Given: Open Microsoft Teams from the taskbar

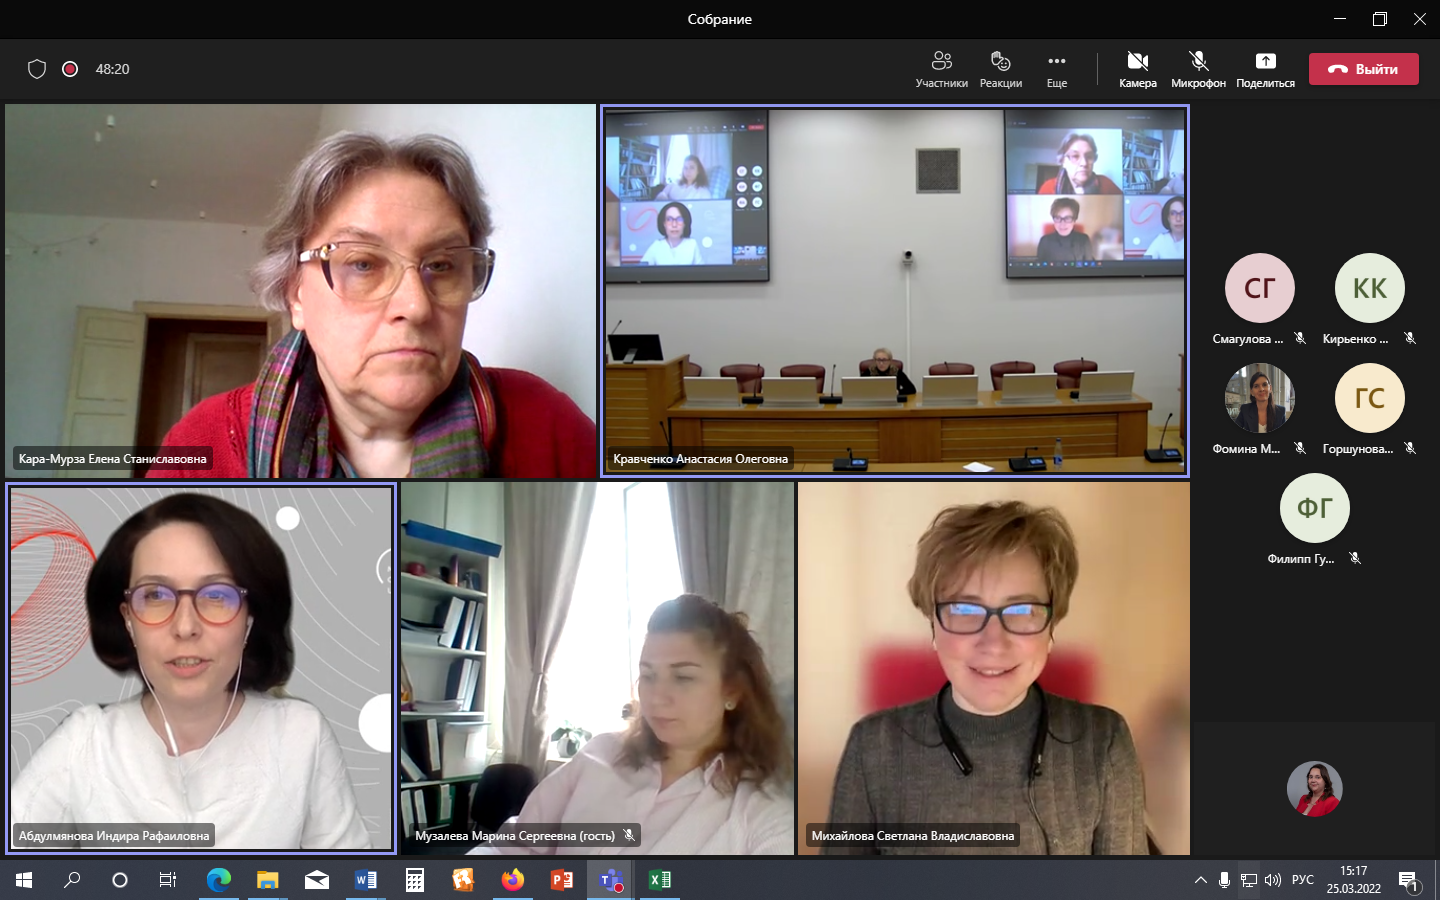Looking at the screenshot, I should tap(610, 880).
